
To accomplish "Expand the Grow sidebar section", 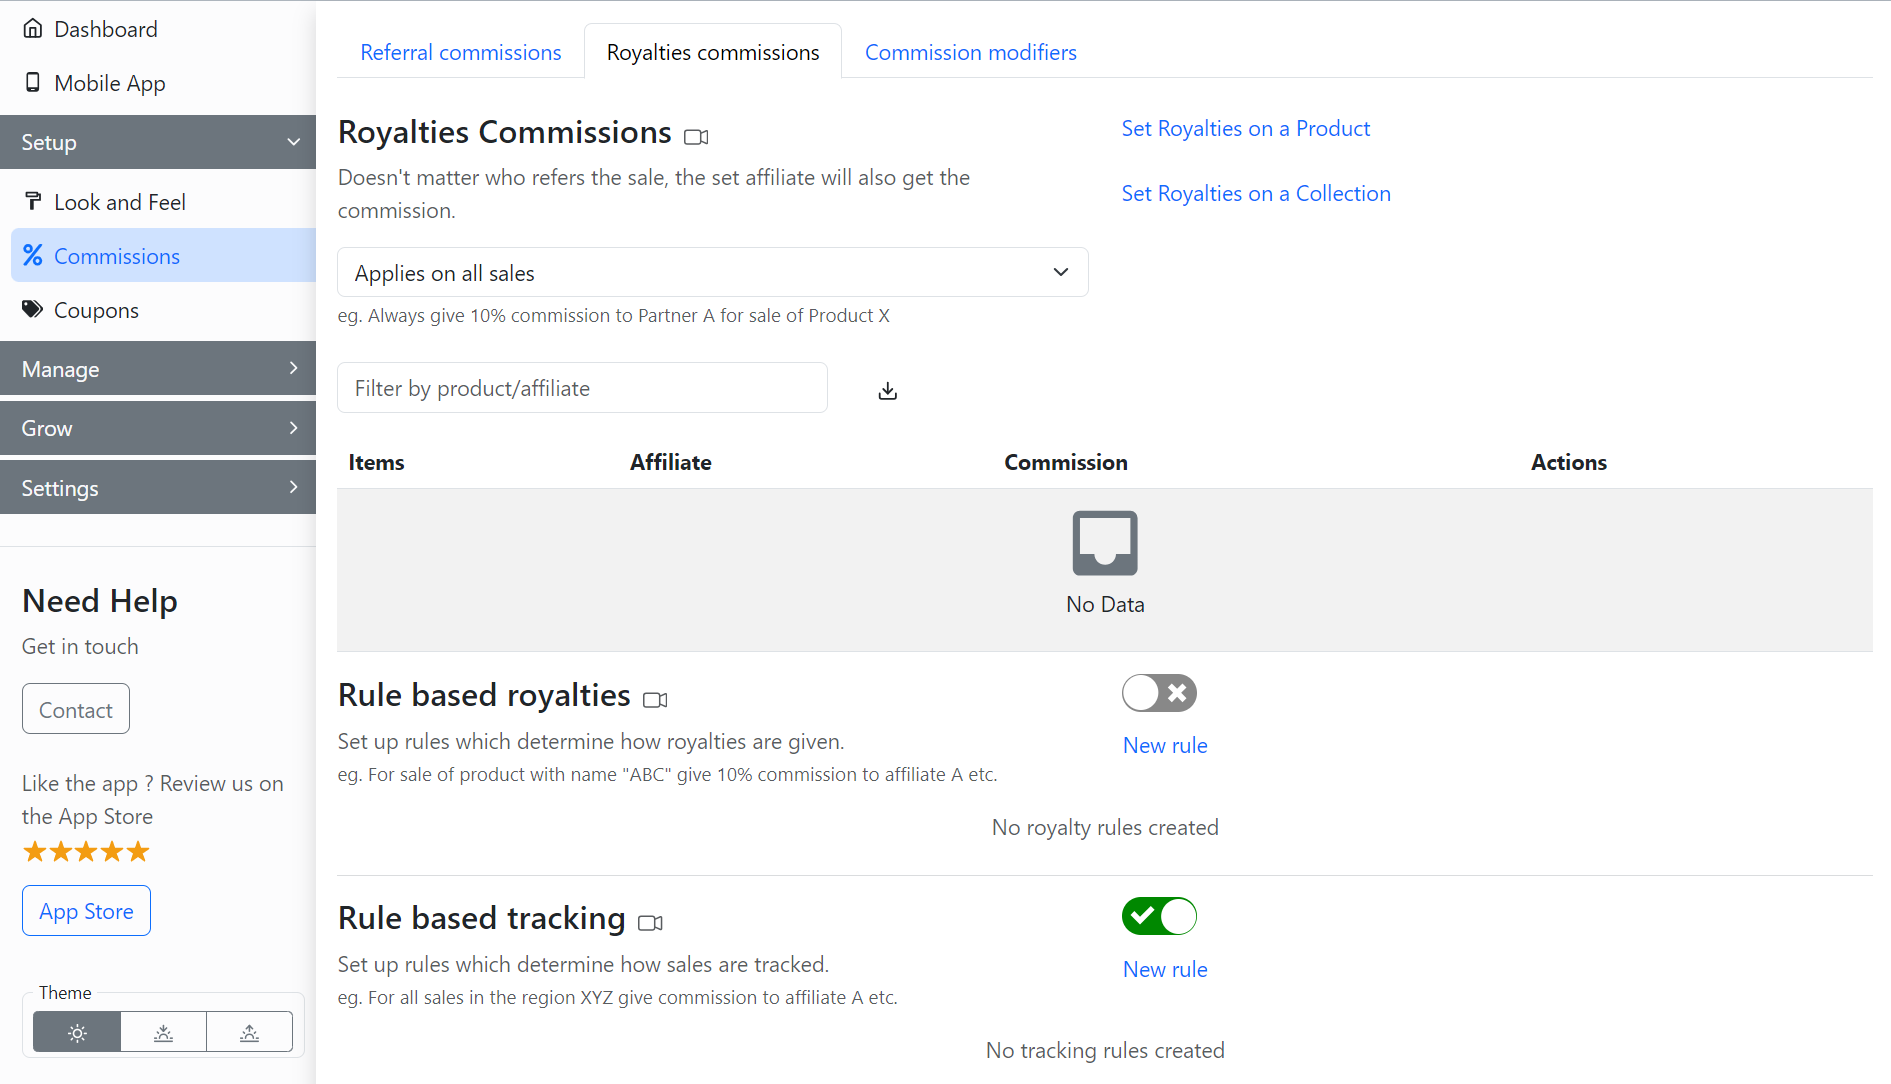I will (x=158, y=428).
